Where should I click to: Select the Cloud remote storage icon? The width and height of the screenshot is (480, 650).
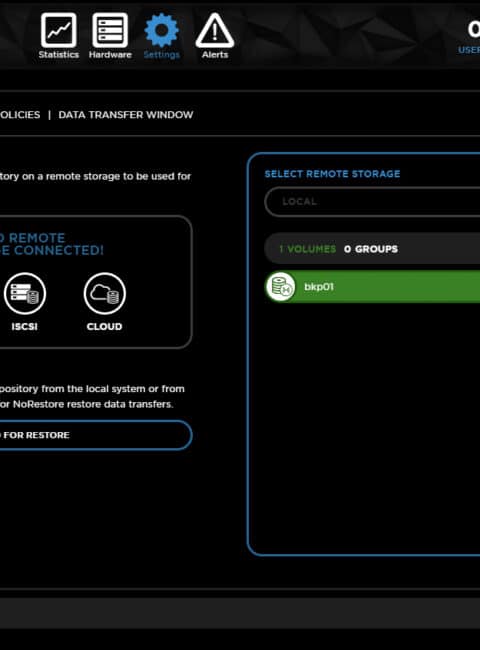click(104, 293)
